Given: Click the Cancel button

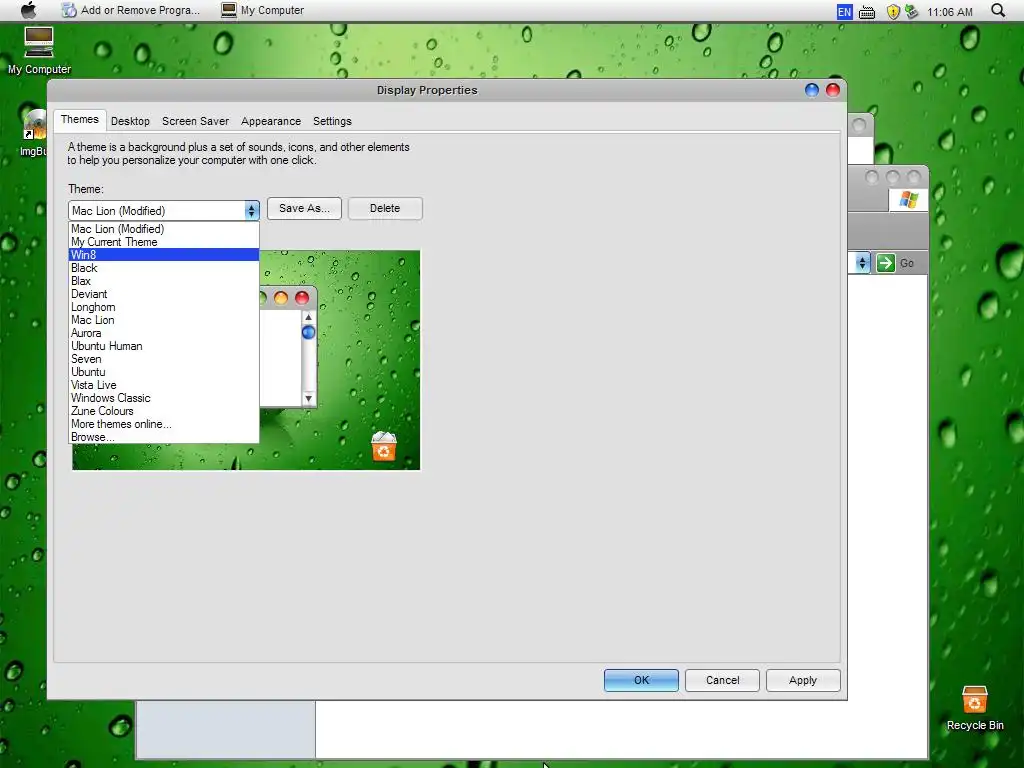Looking at the screenshot, I should pos(722,680).
